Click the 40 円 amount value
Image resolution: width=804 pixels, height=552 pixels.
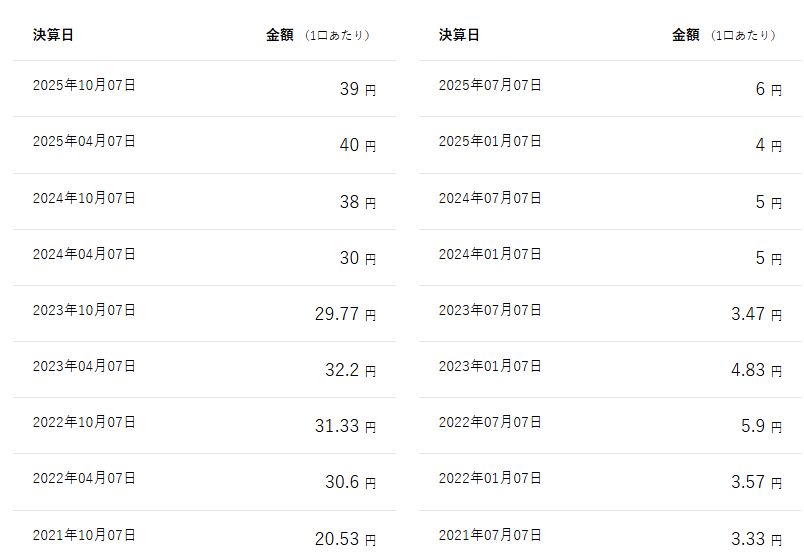click(x=357, y=145)
